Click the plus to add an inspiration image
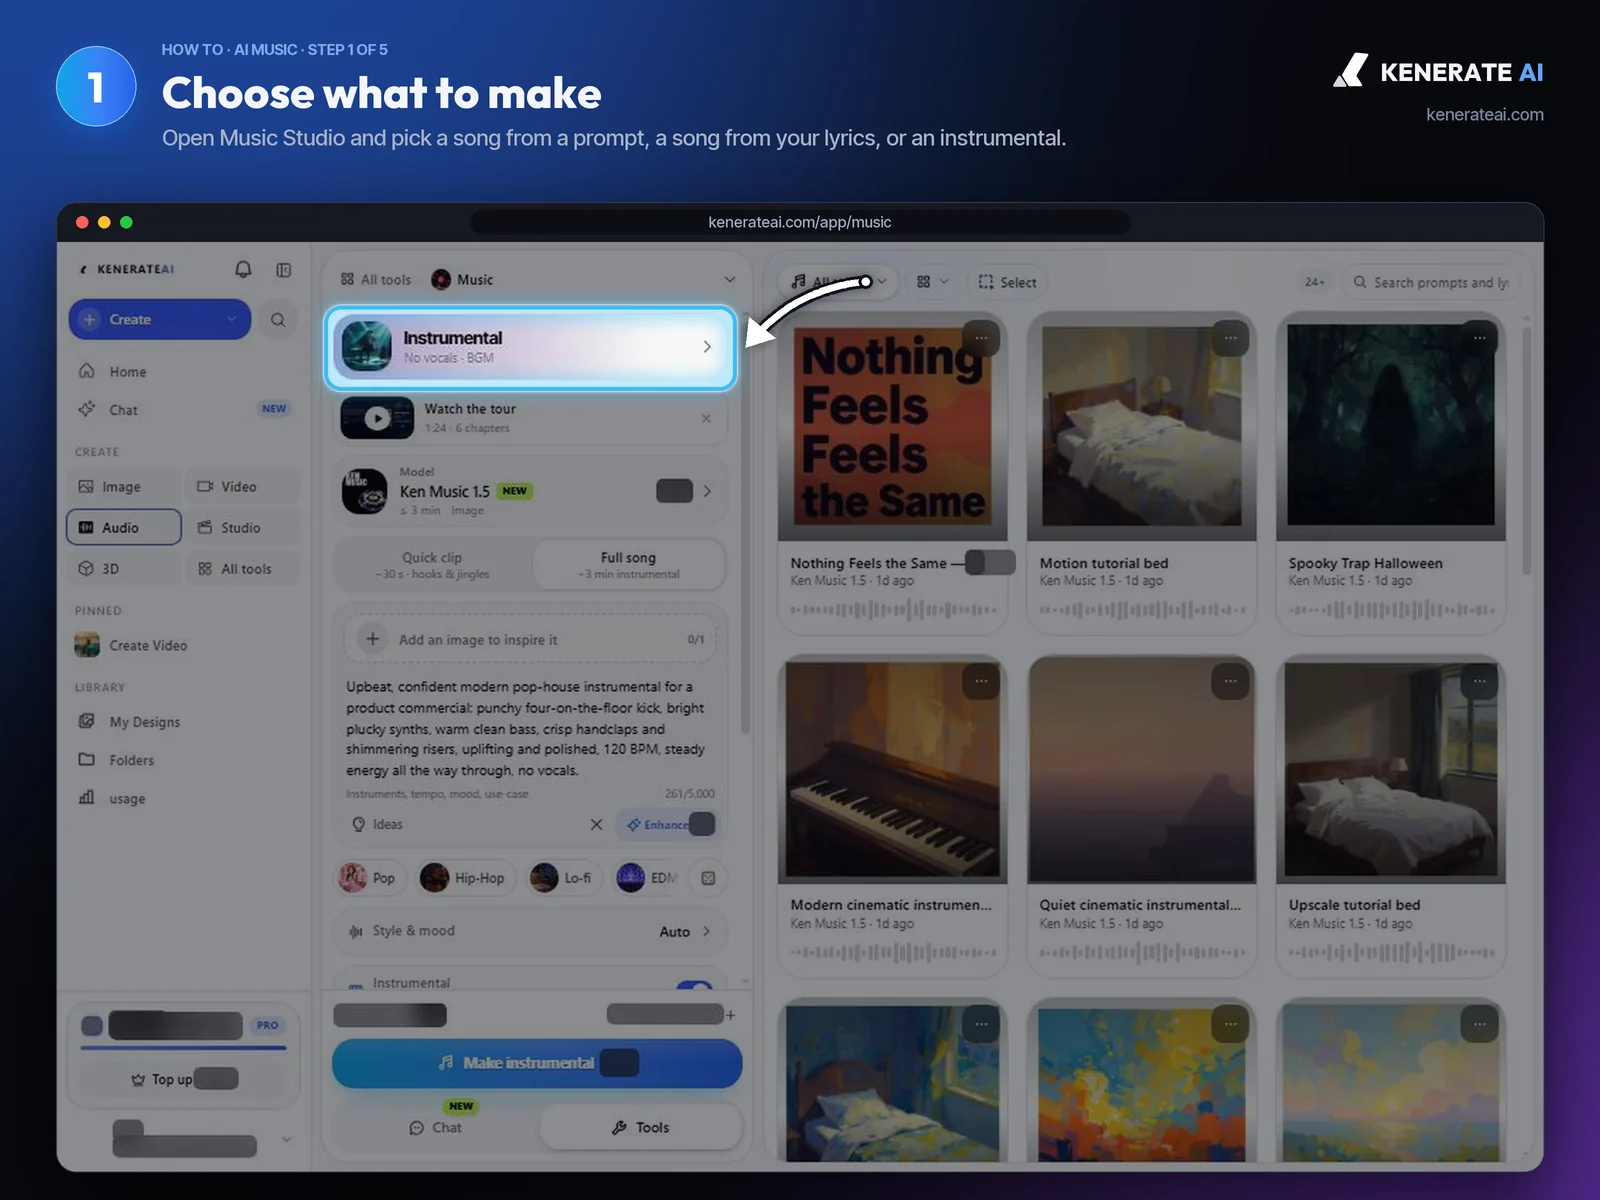1600x1200 pixels. [372, 639]
